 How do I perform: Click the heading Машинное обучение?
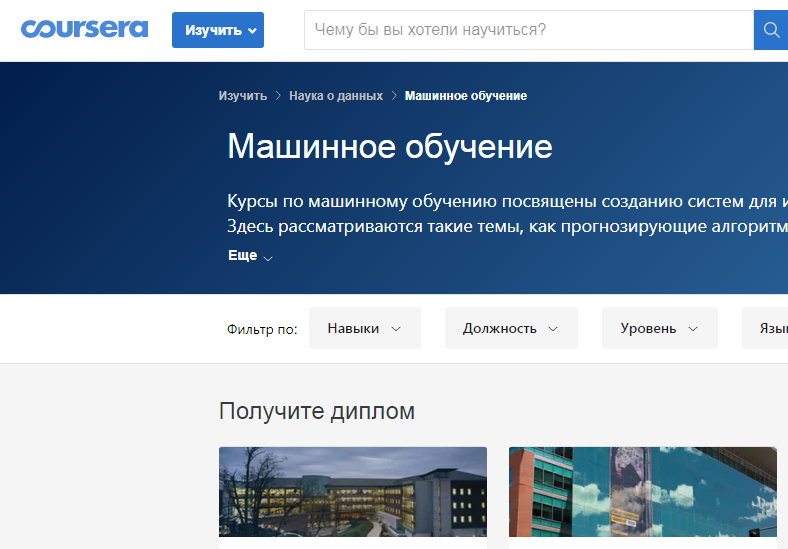(390, 147)
